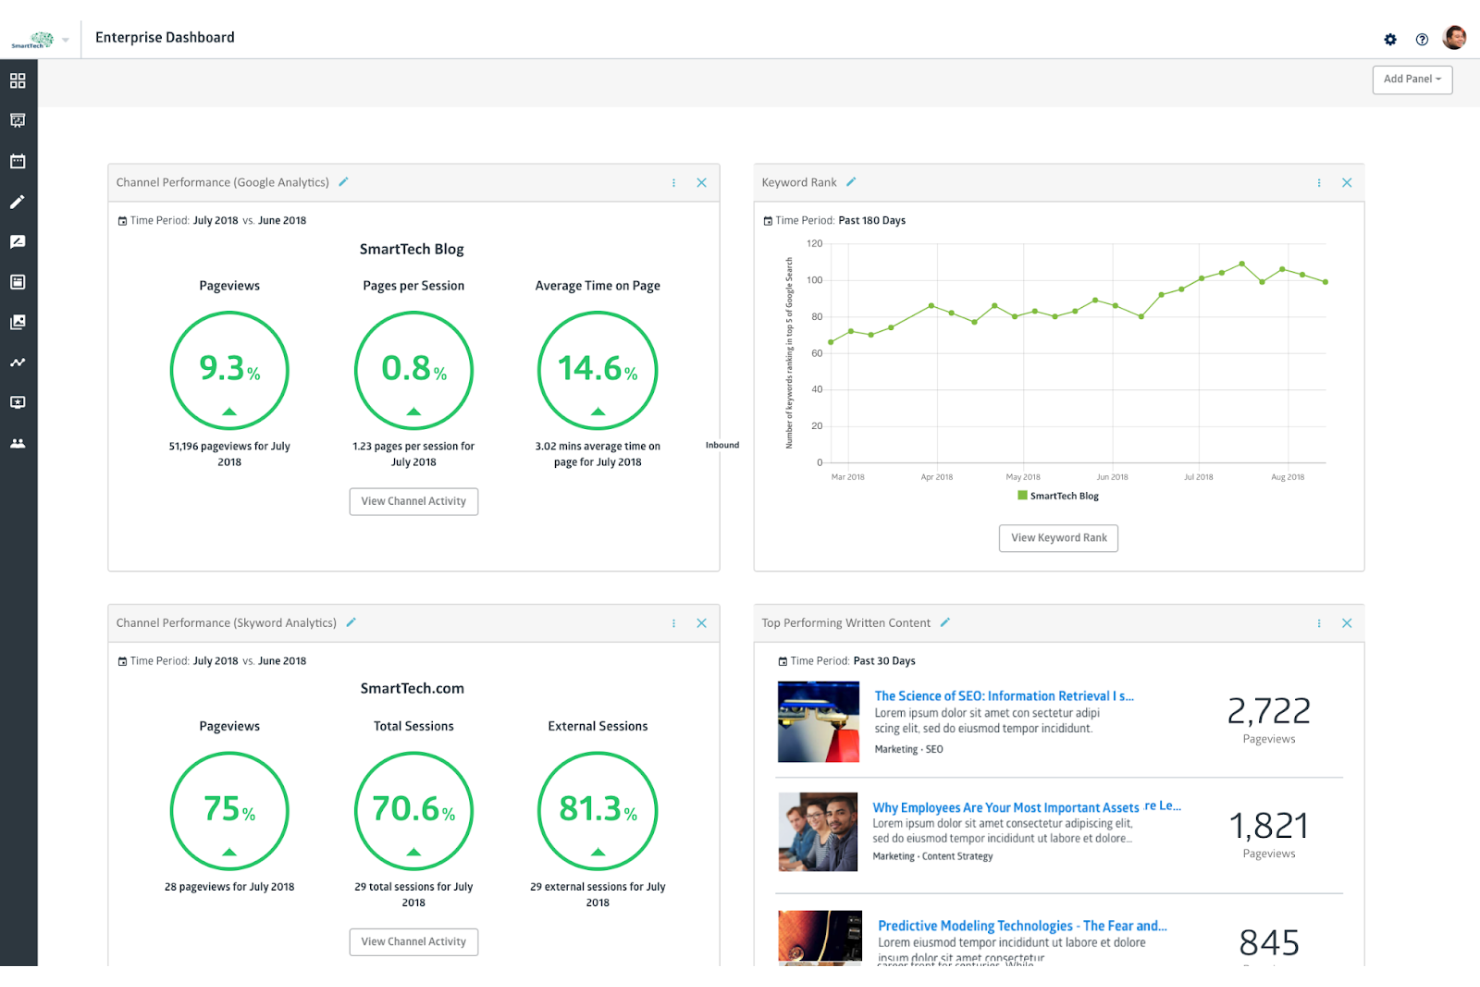
Task: Click the 'Marketing - SEO' category label
Action: coord(909,749)
